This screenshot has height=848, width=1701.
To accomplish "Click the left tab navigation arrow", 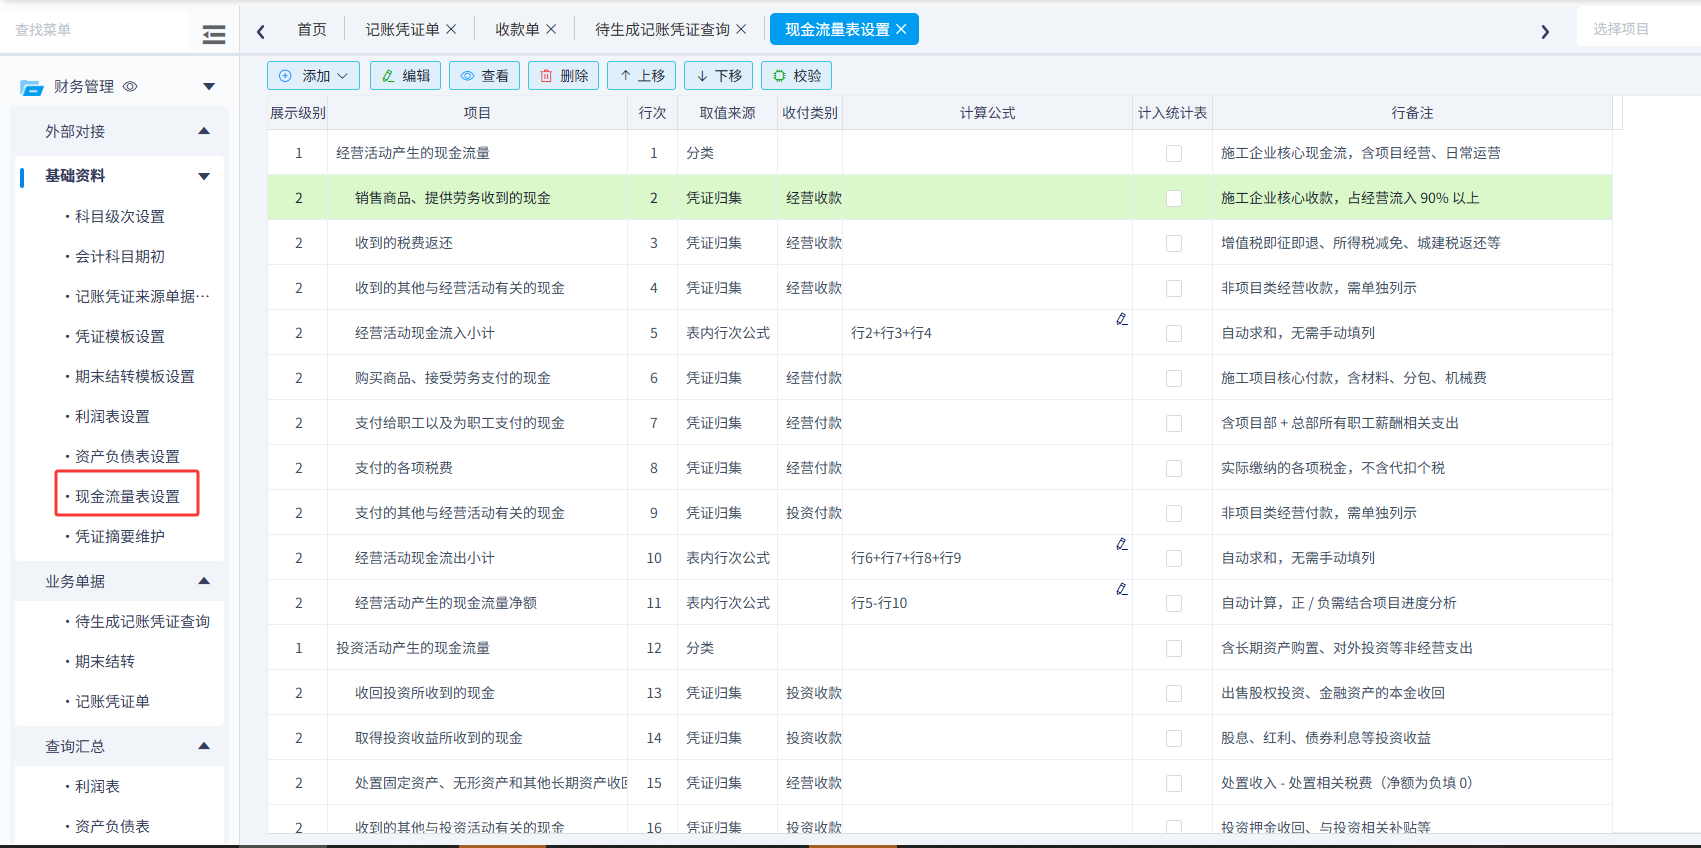I will 261,31.
